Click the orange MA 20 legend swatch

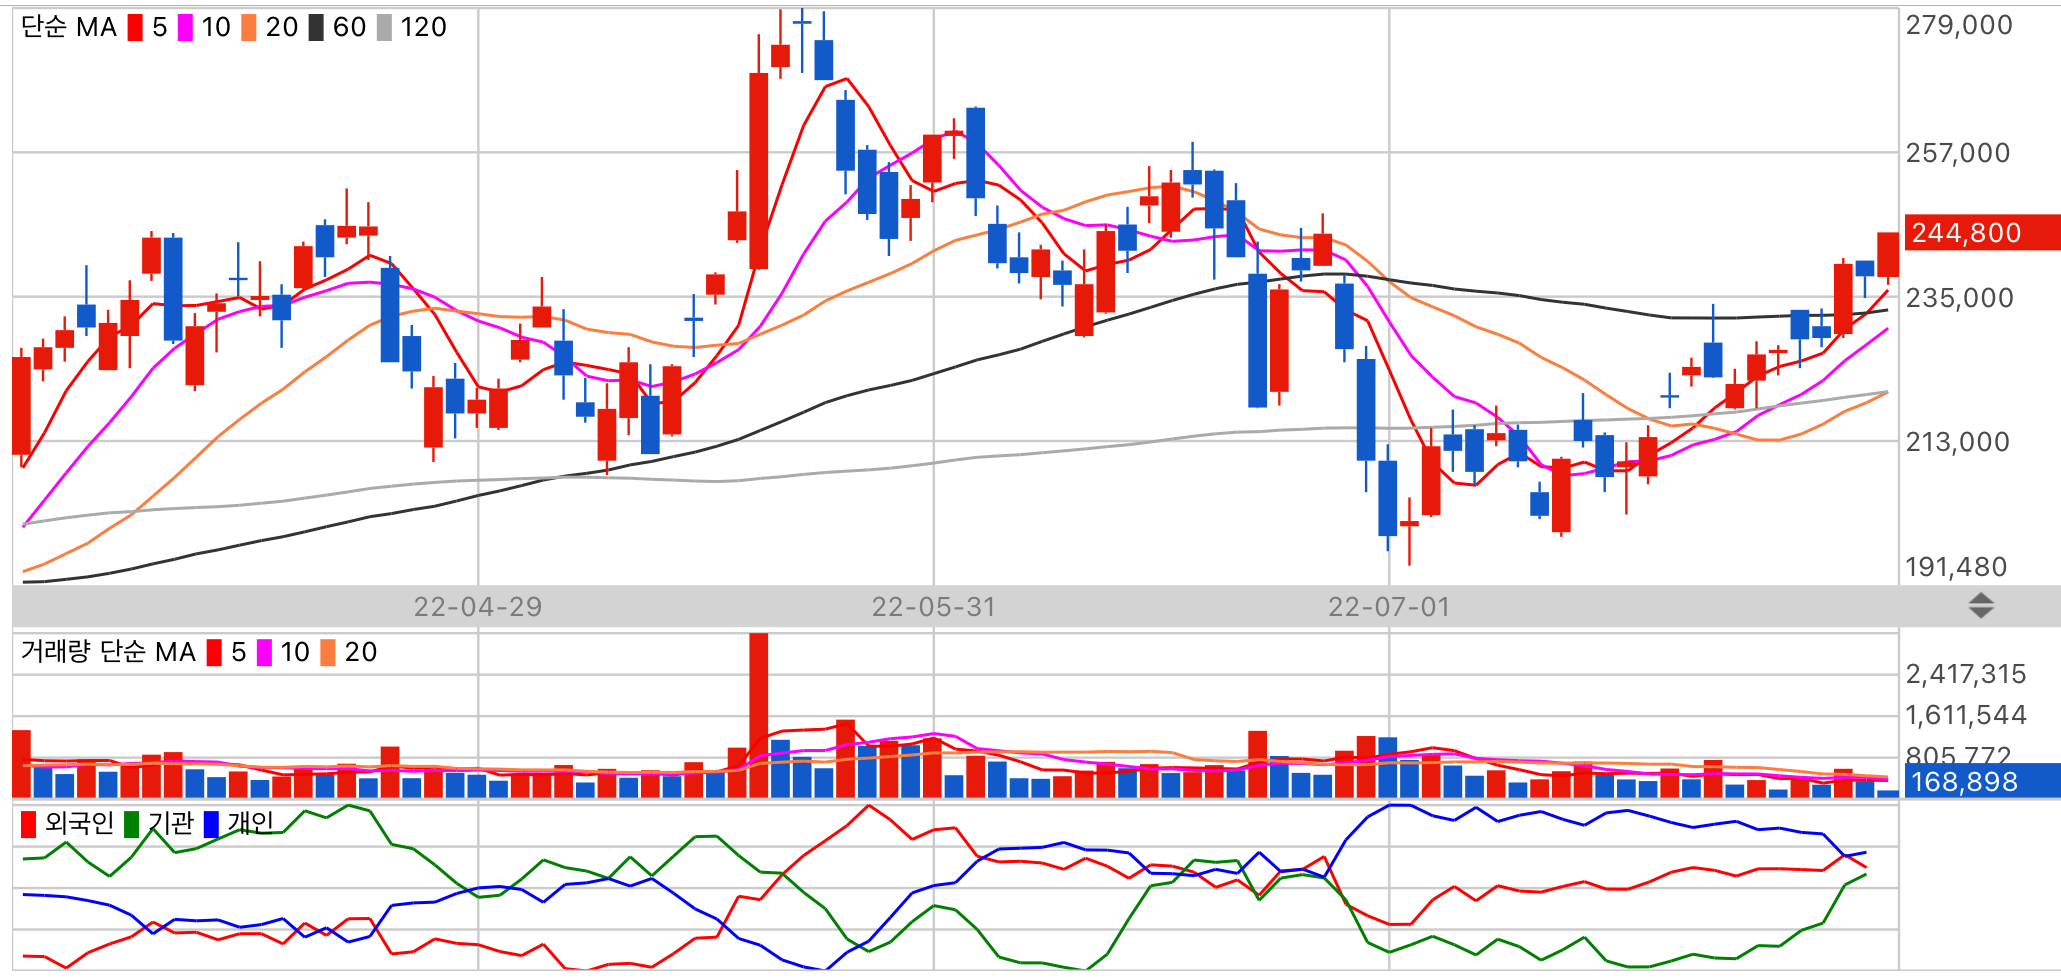(249, 27)
